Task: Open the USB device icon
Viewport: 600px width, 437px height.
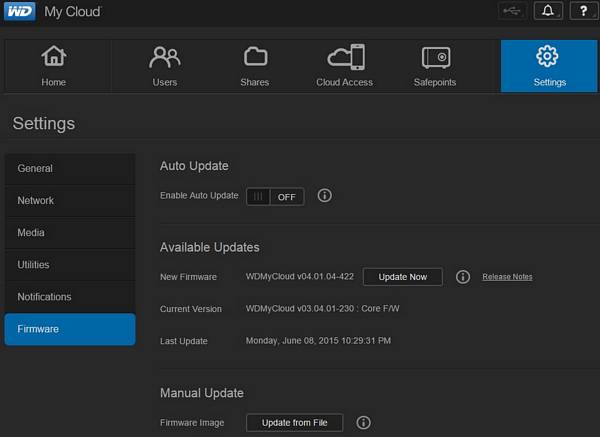Action: click(512, 11)
